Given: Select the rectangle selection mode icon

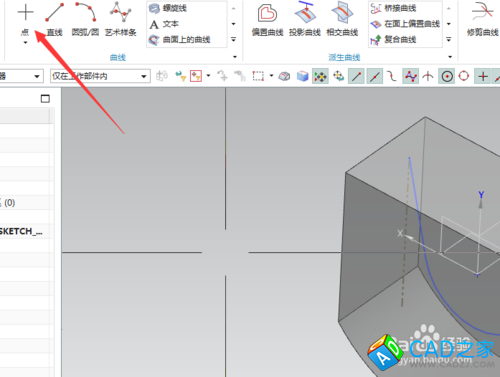Looking at the screenshot, I should click(x=258, y=76).
